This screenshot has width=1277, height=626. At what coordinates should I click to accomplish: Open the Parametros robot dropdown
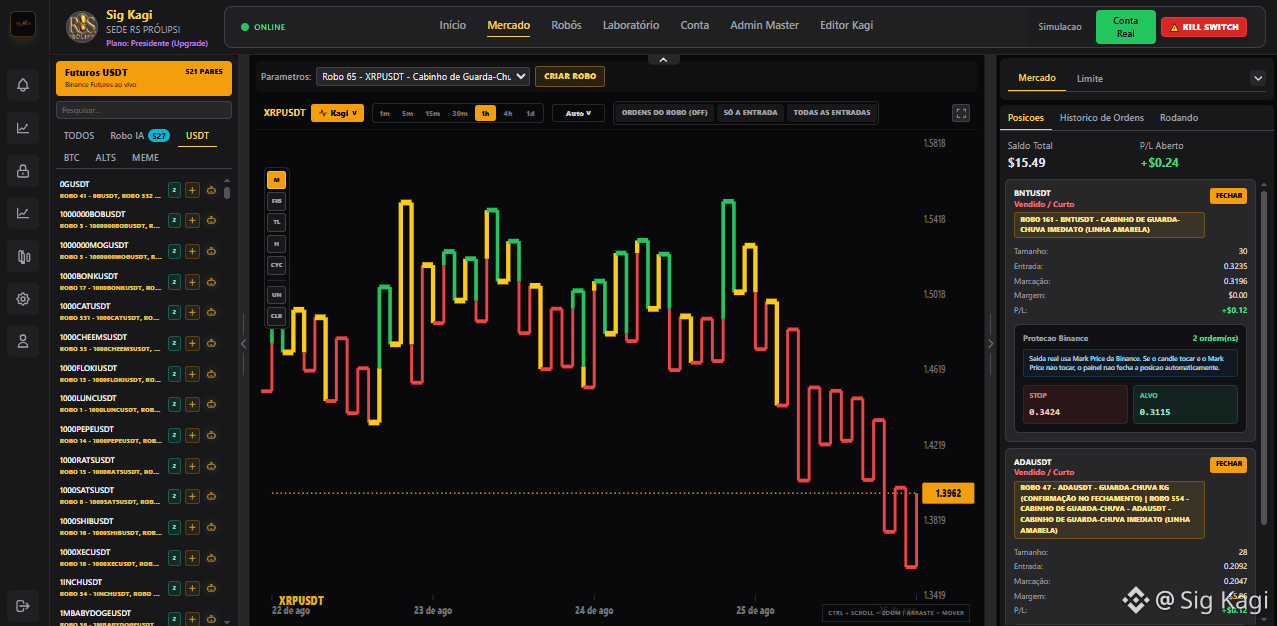[x=422, y=76]
